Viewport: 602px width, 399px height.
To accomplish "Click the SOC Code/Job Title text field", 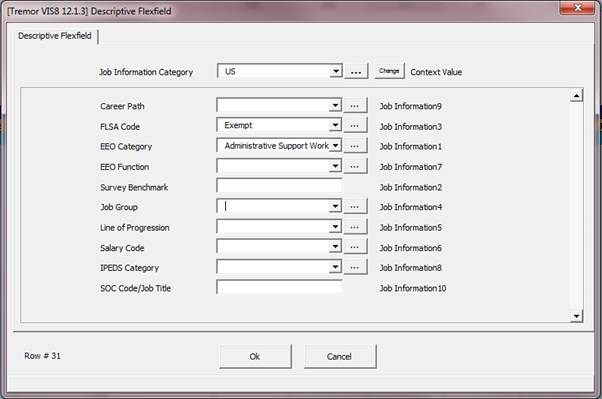I will (x=279, y=287).
